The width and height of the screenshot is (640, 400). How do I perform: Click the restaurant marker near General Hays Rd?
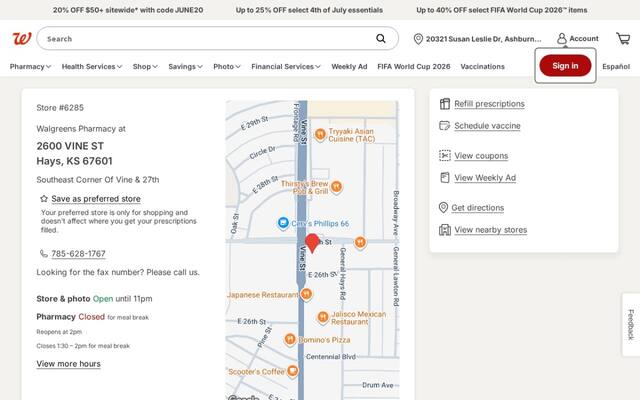click(x=360, y=242)
